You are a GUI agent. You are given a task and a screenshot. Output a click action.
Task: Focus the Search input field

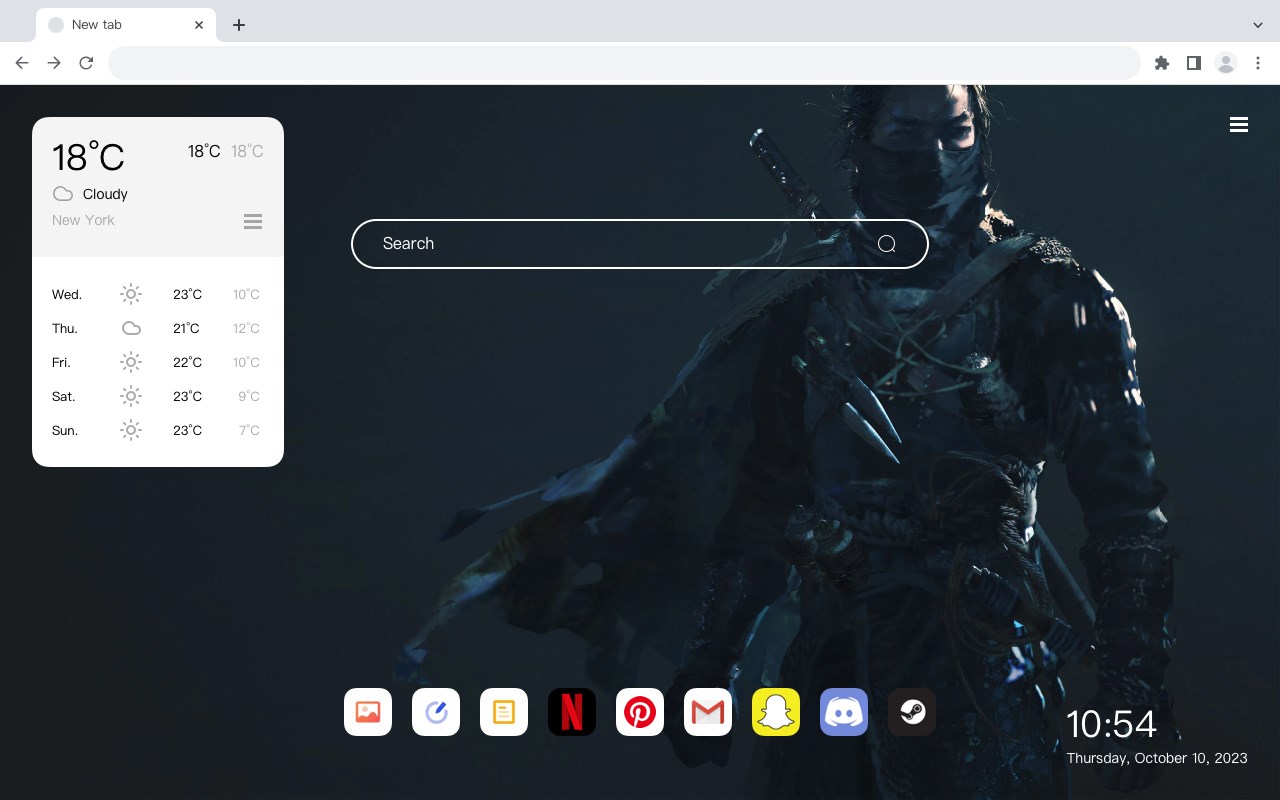tap(640, 244)
